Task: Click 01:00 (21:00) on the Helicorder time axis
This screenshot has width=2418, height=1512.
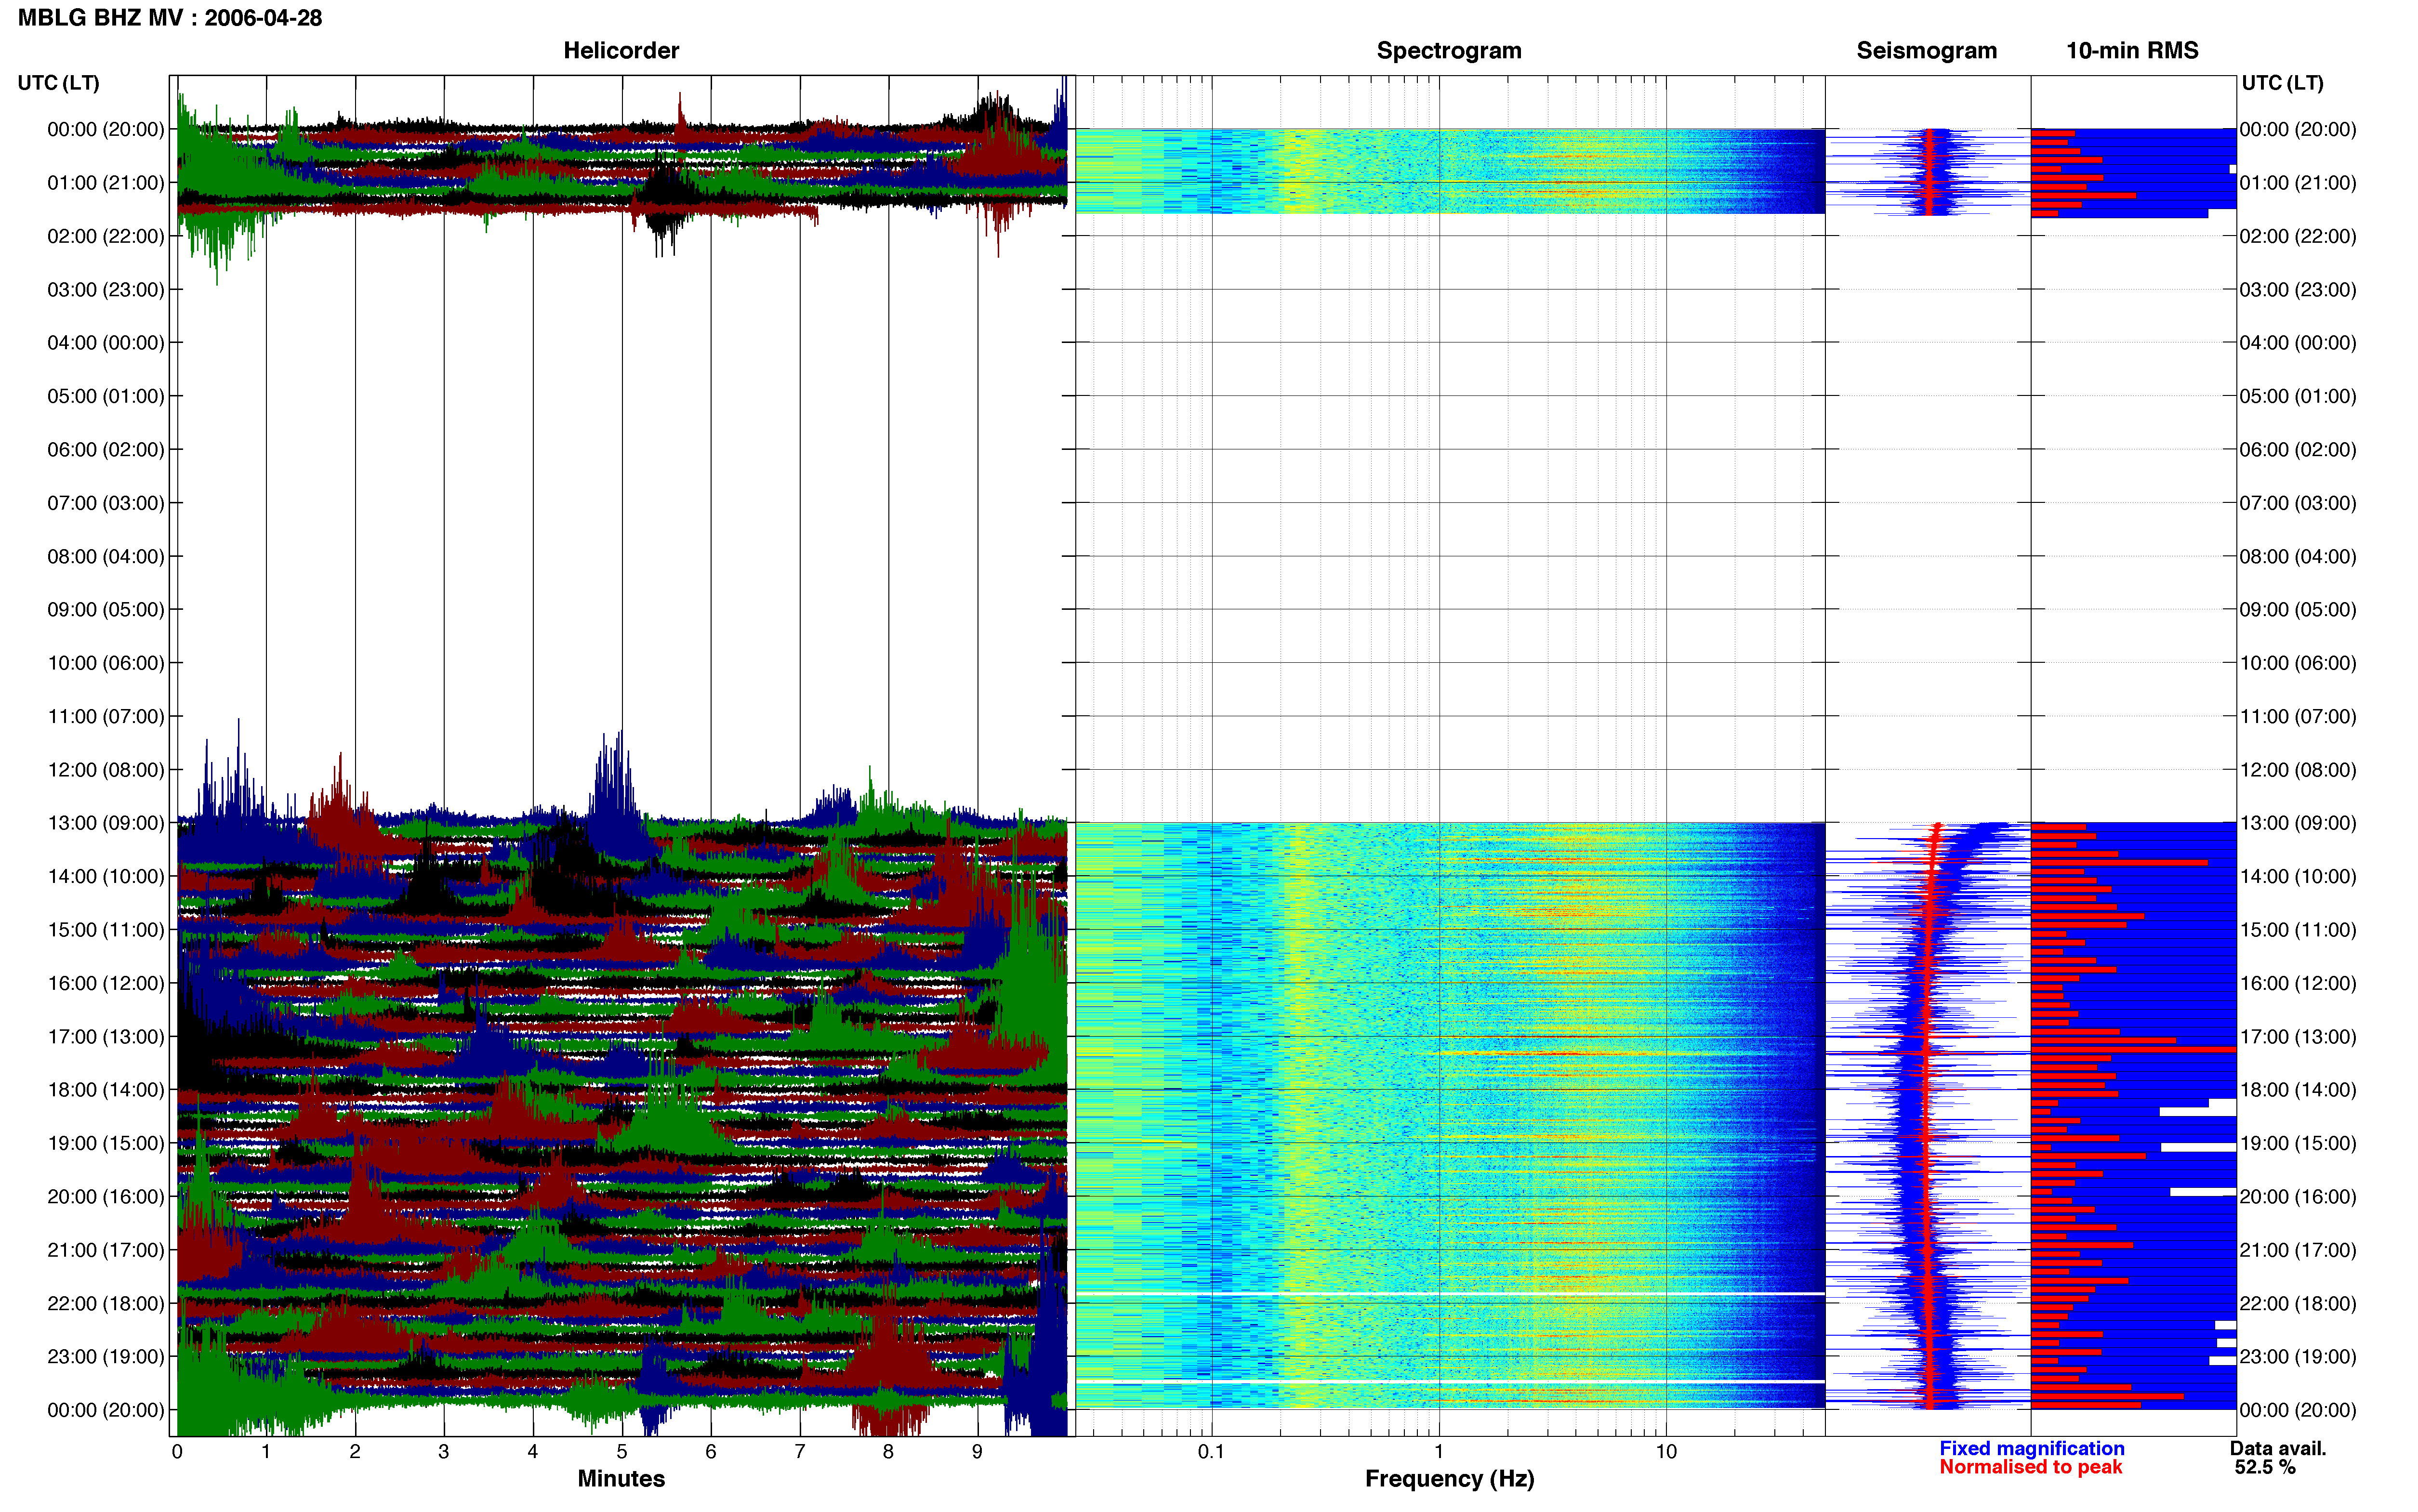Action: pyautogui.click(x=106, y=183)
